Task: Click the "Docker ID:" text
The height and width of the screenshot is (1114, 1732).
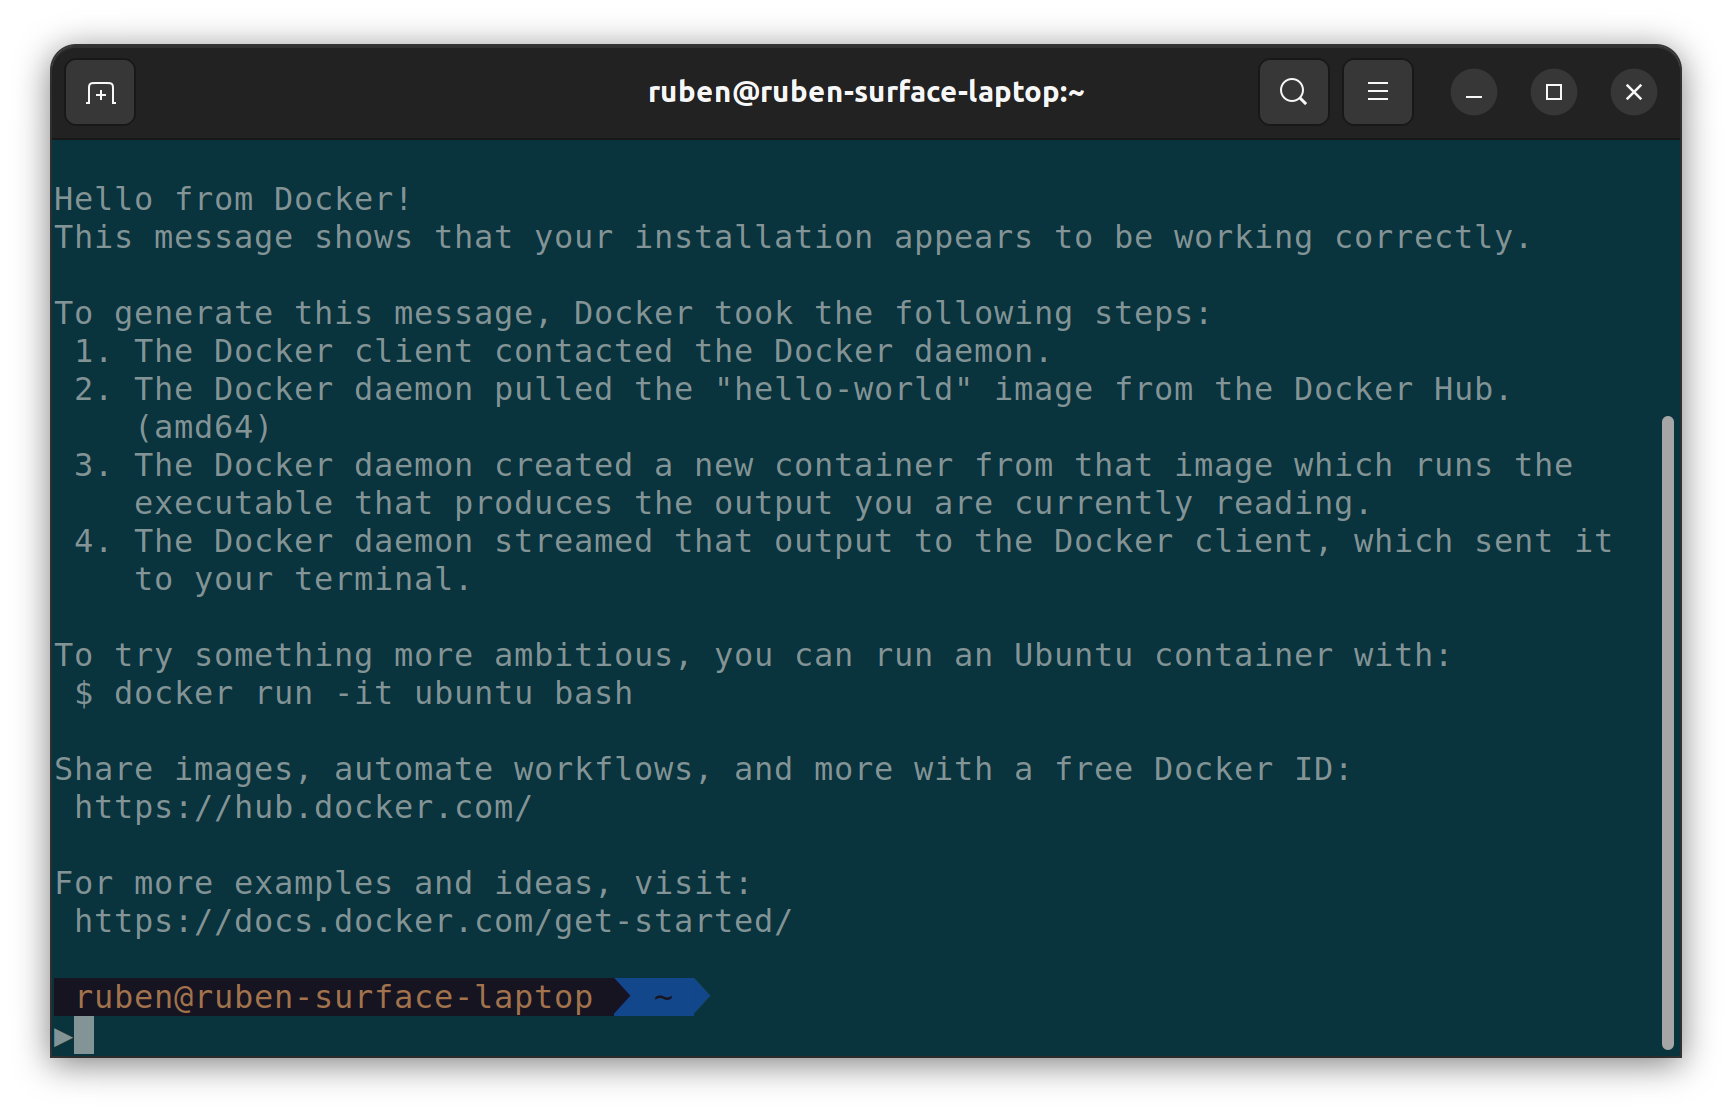Action: coord(1252,769)
